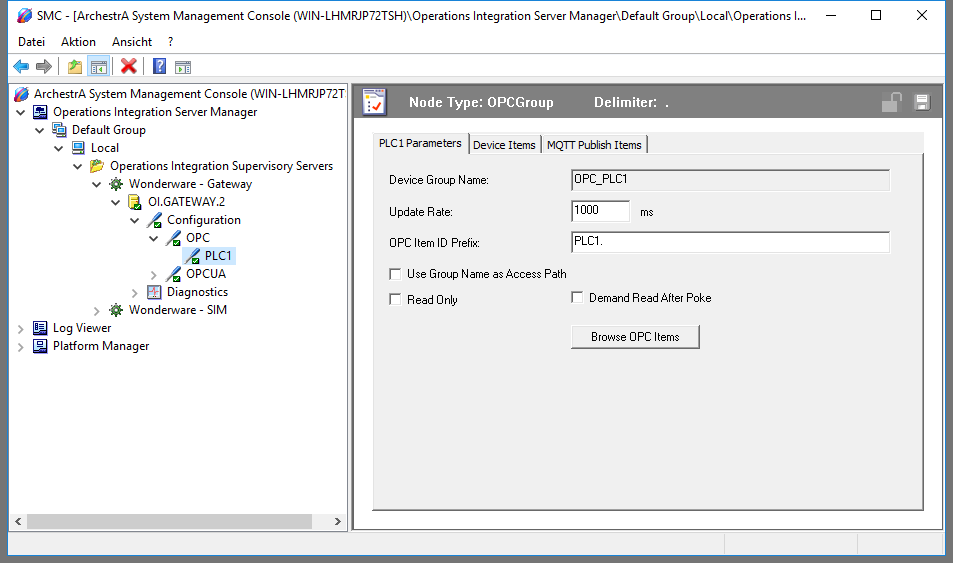
Task: Click the Browse OPC Items button
Action: (x=634, y=337)
